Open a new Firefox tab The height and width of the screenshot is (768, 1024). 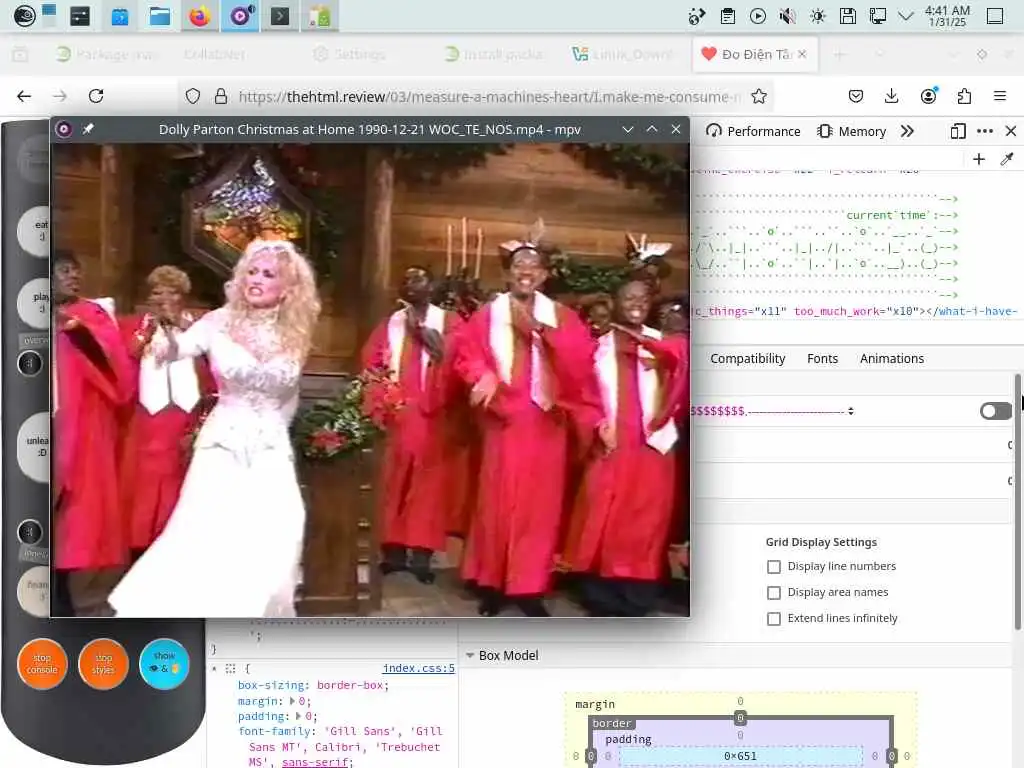click(x=839, y=54)
